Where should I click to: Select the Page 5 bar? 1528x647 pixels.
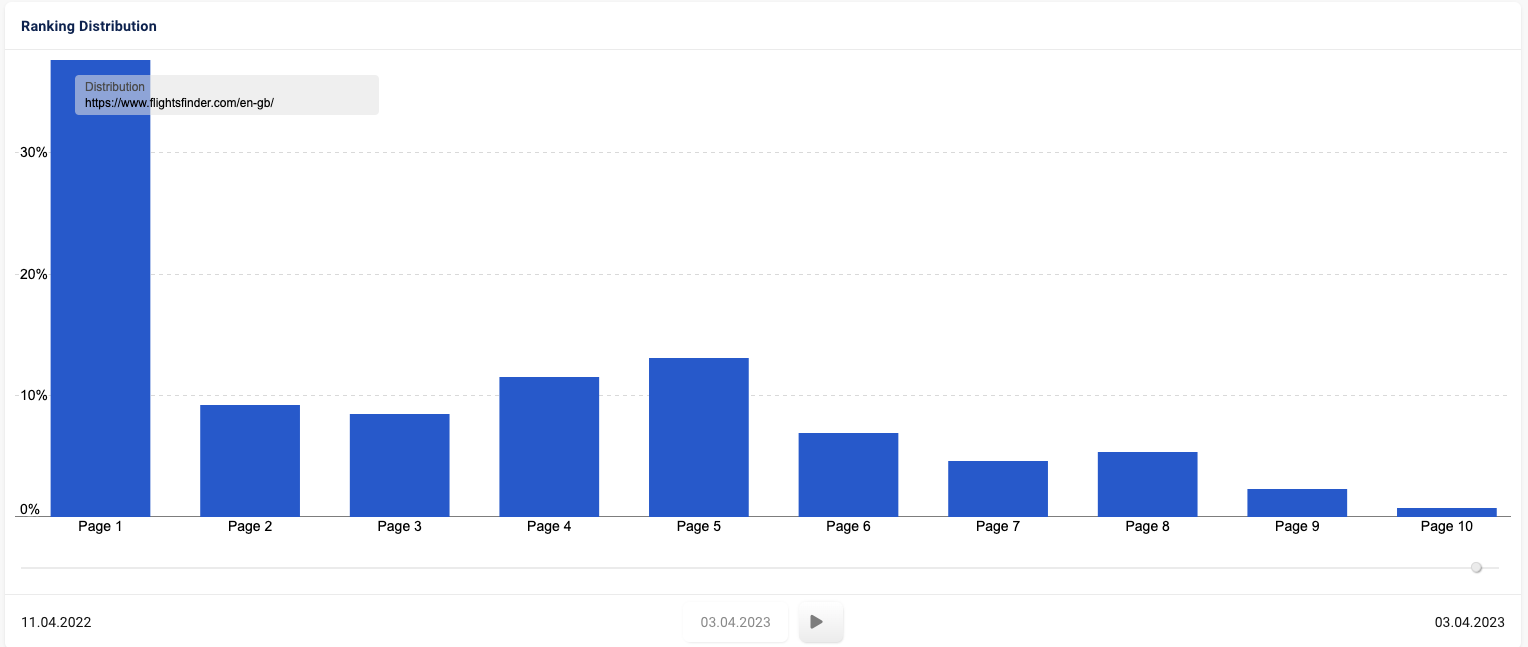[x=699, y=437]
